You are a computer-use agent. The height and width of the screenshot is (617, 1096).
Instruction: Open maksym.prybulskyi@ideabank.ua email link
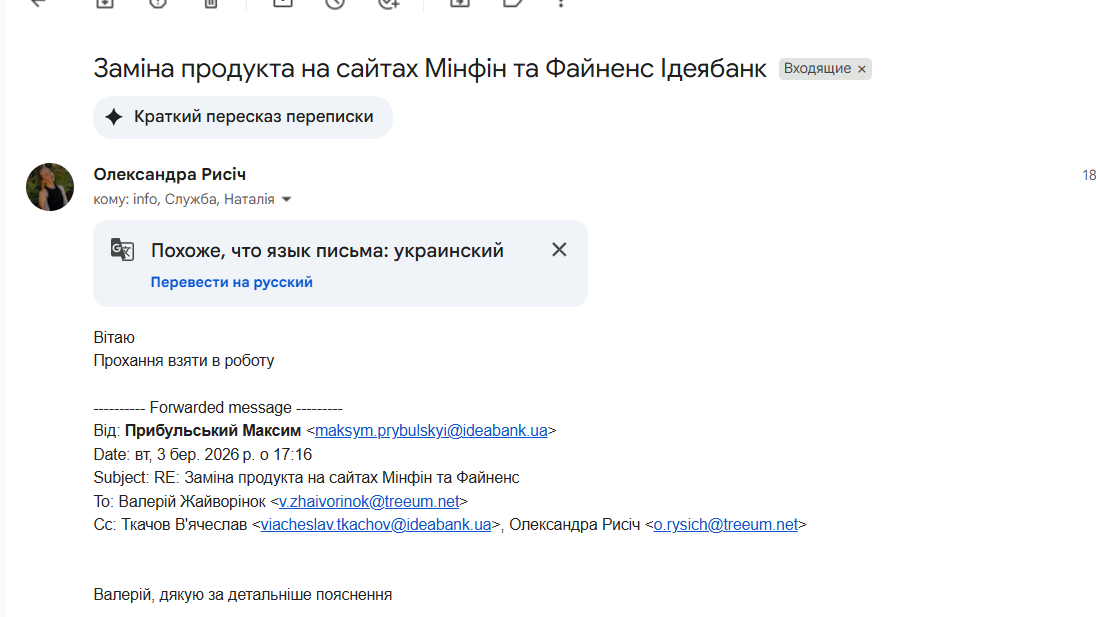[x=431, y=431]
